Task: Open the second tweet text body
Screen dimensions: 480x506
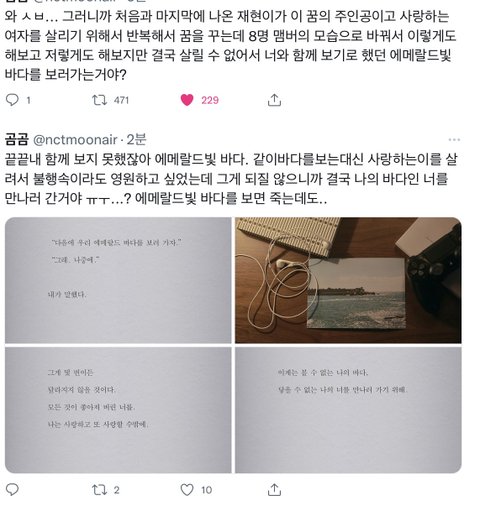Action: point(231,179)
